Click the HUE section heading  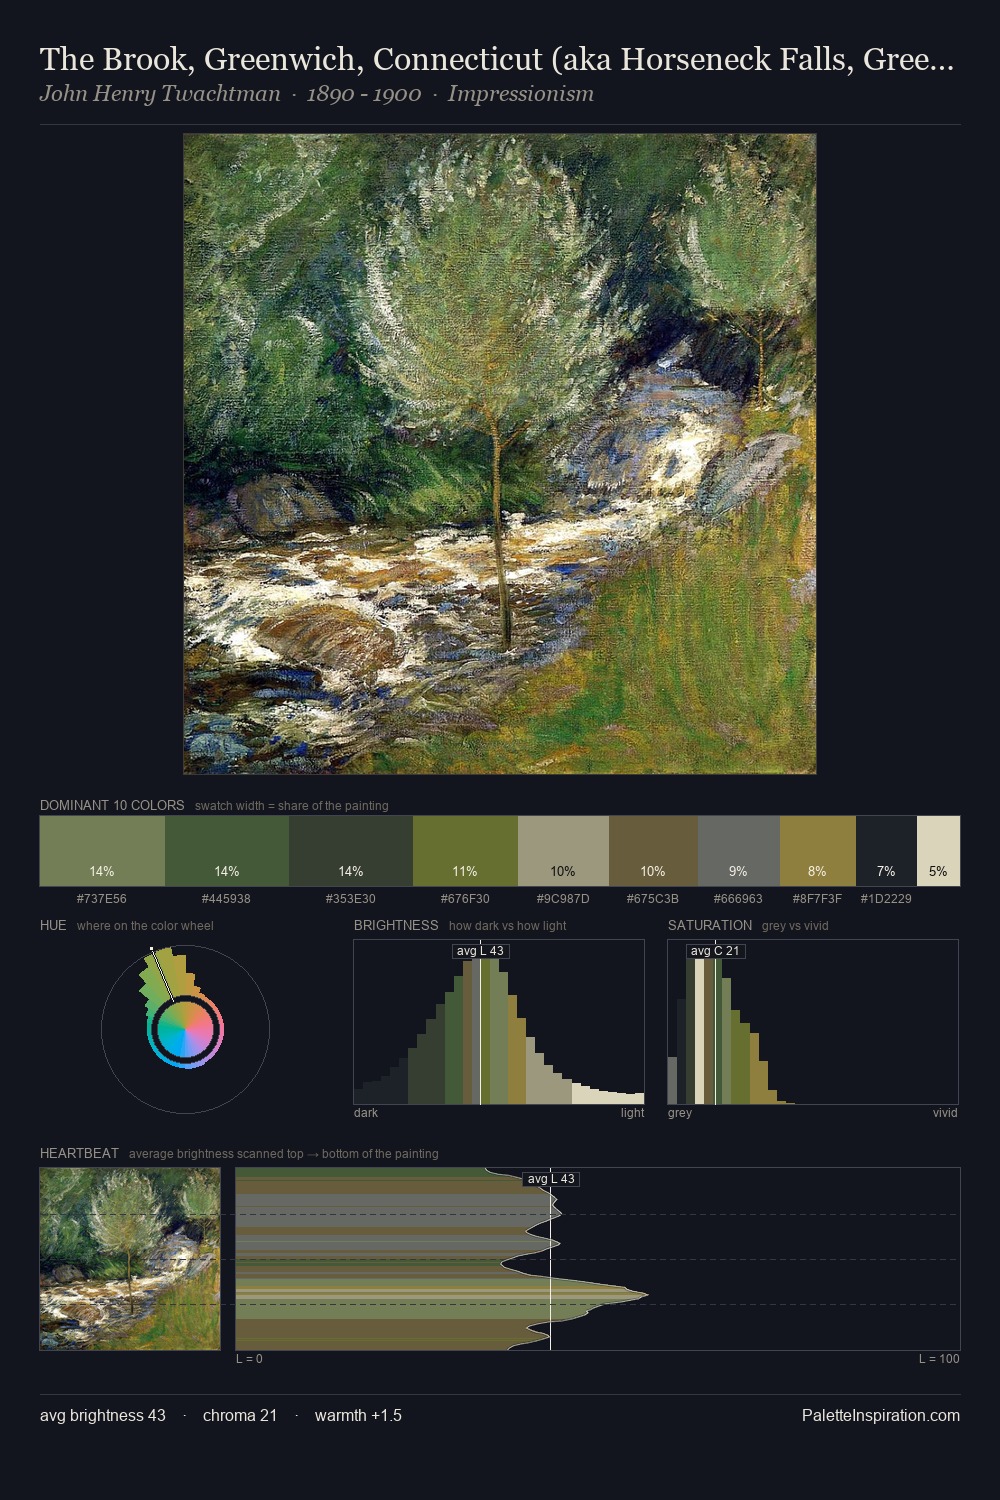pyautogui.click(x=53, y=925)
